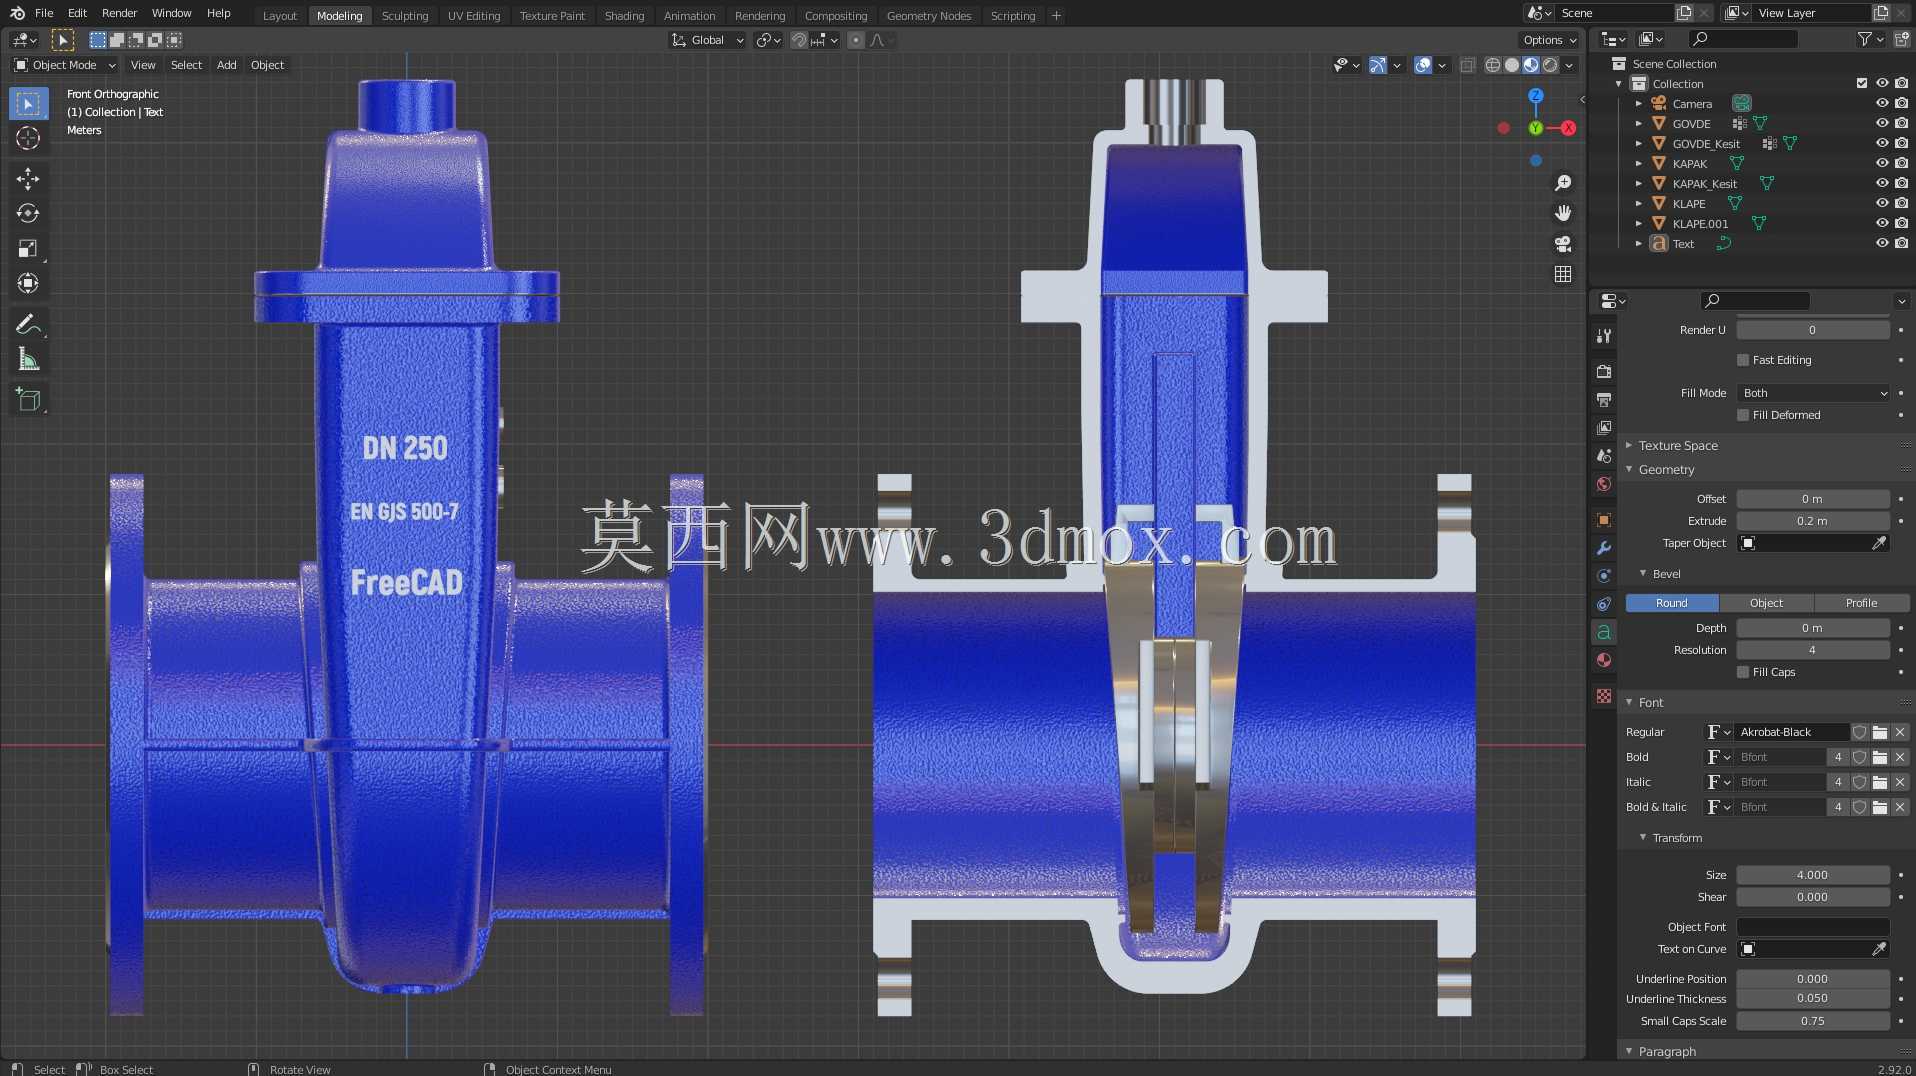This screenshot has height=1076, width=1916.
Task: Open the File menu
Action: coord(44,13)
